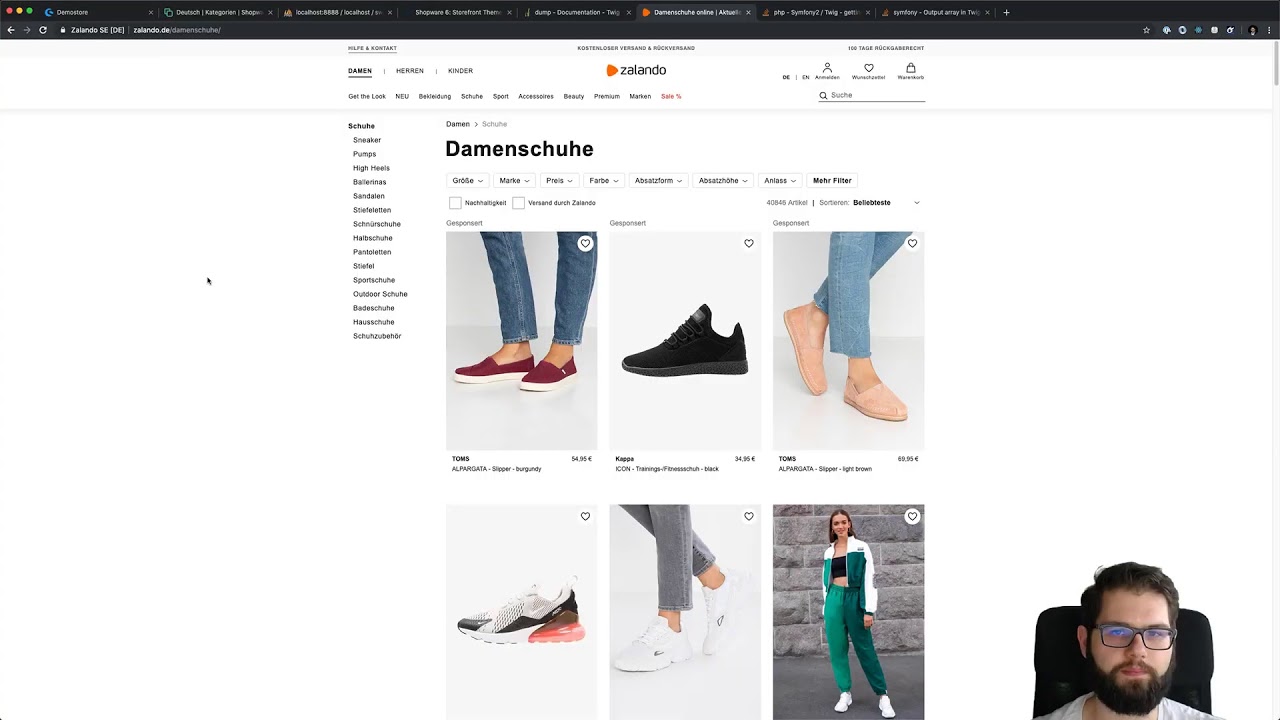1280x720 pixels.
Task: Open Get the Look menu
Action: click(367, 96)
